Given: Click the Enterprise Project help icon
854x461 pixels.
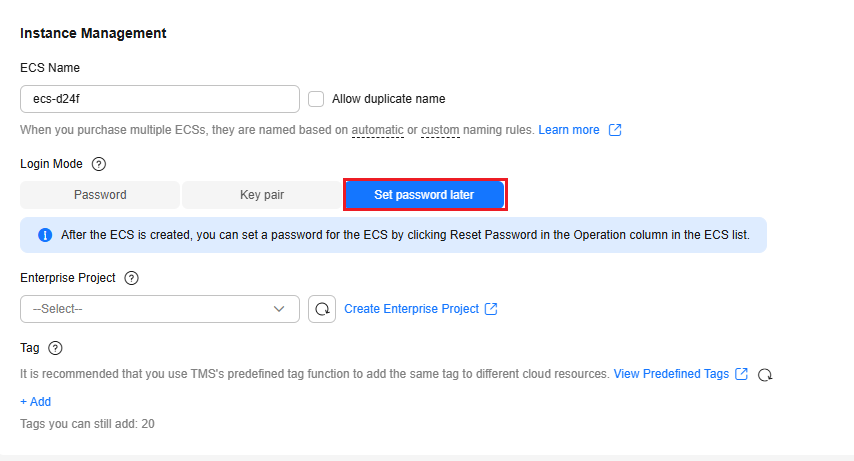Looking at the screenshot, I should [131, 278].
